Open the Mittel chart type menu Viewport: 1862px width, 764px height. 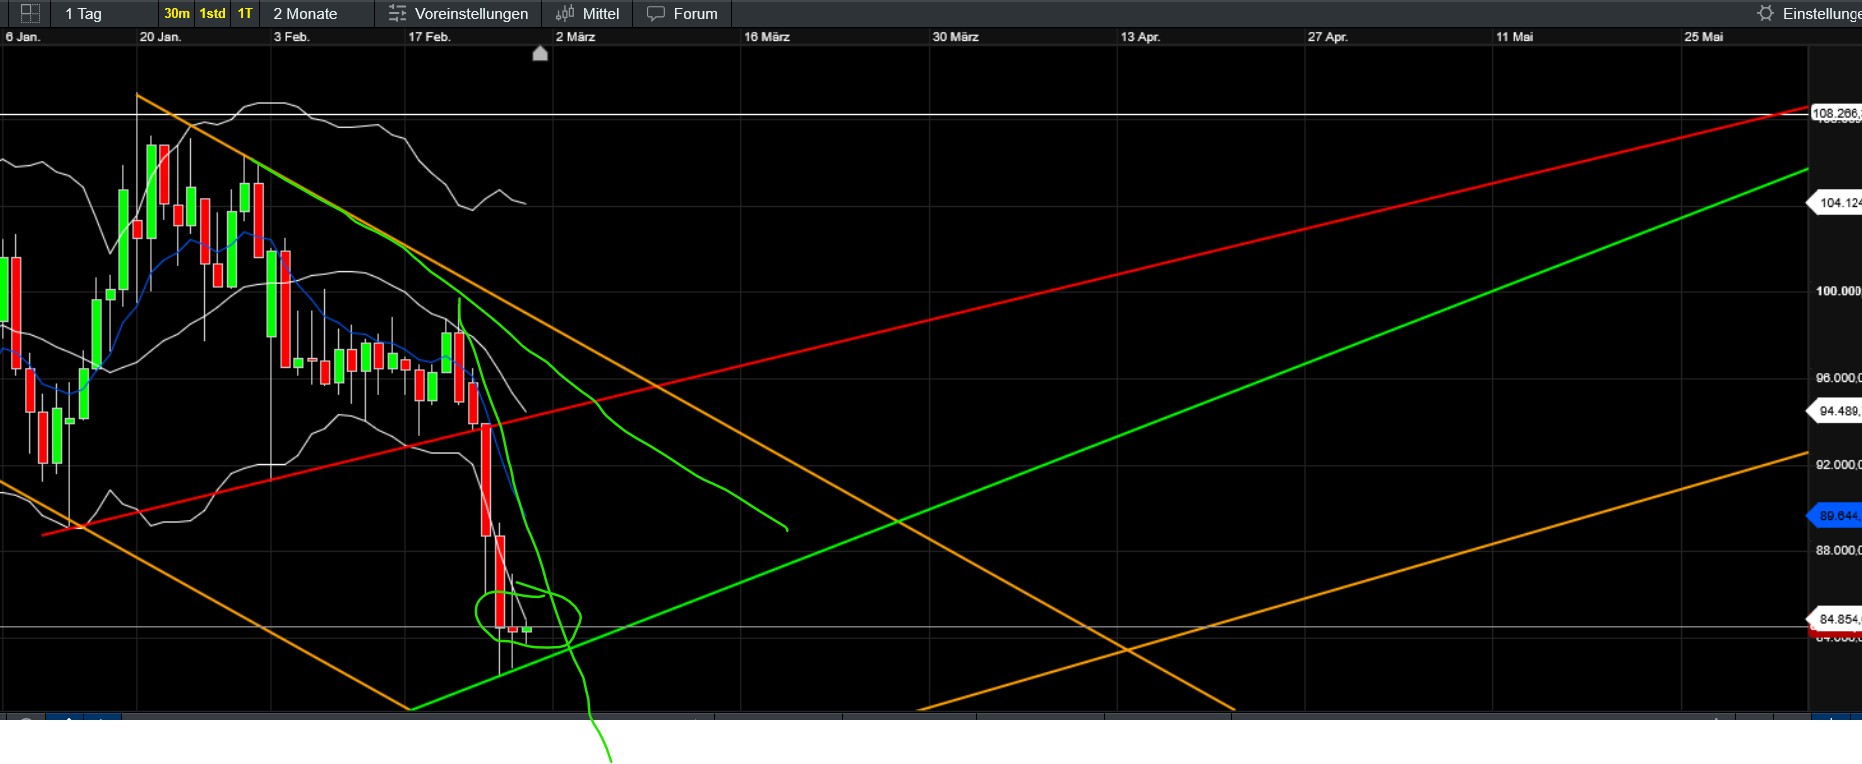click(x=601, y=14)
